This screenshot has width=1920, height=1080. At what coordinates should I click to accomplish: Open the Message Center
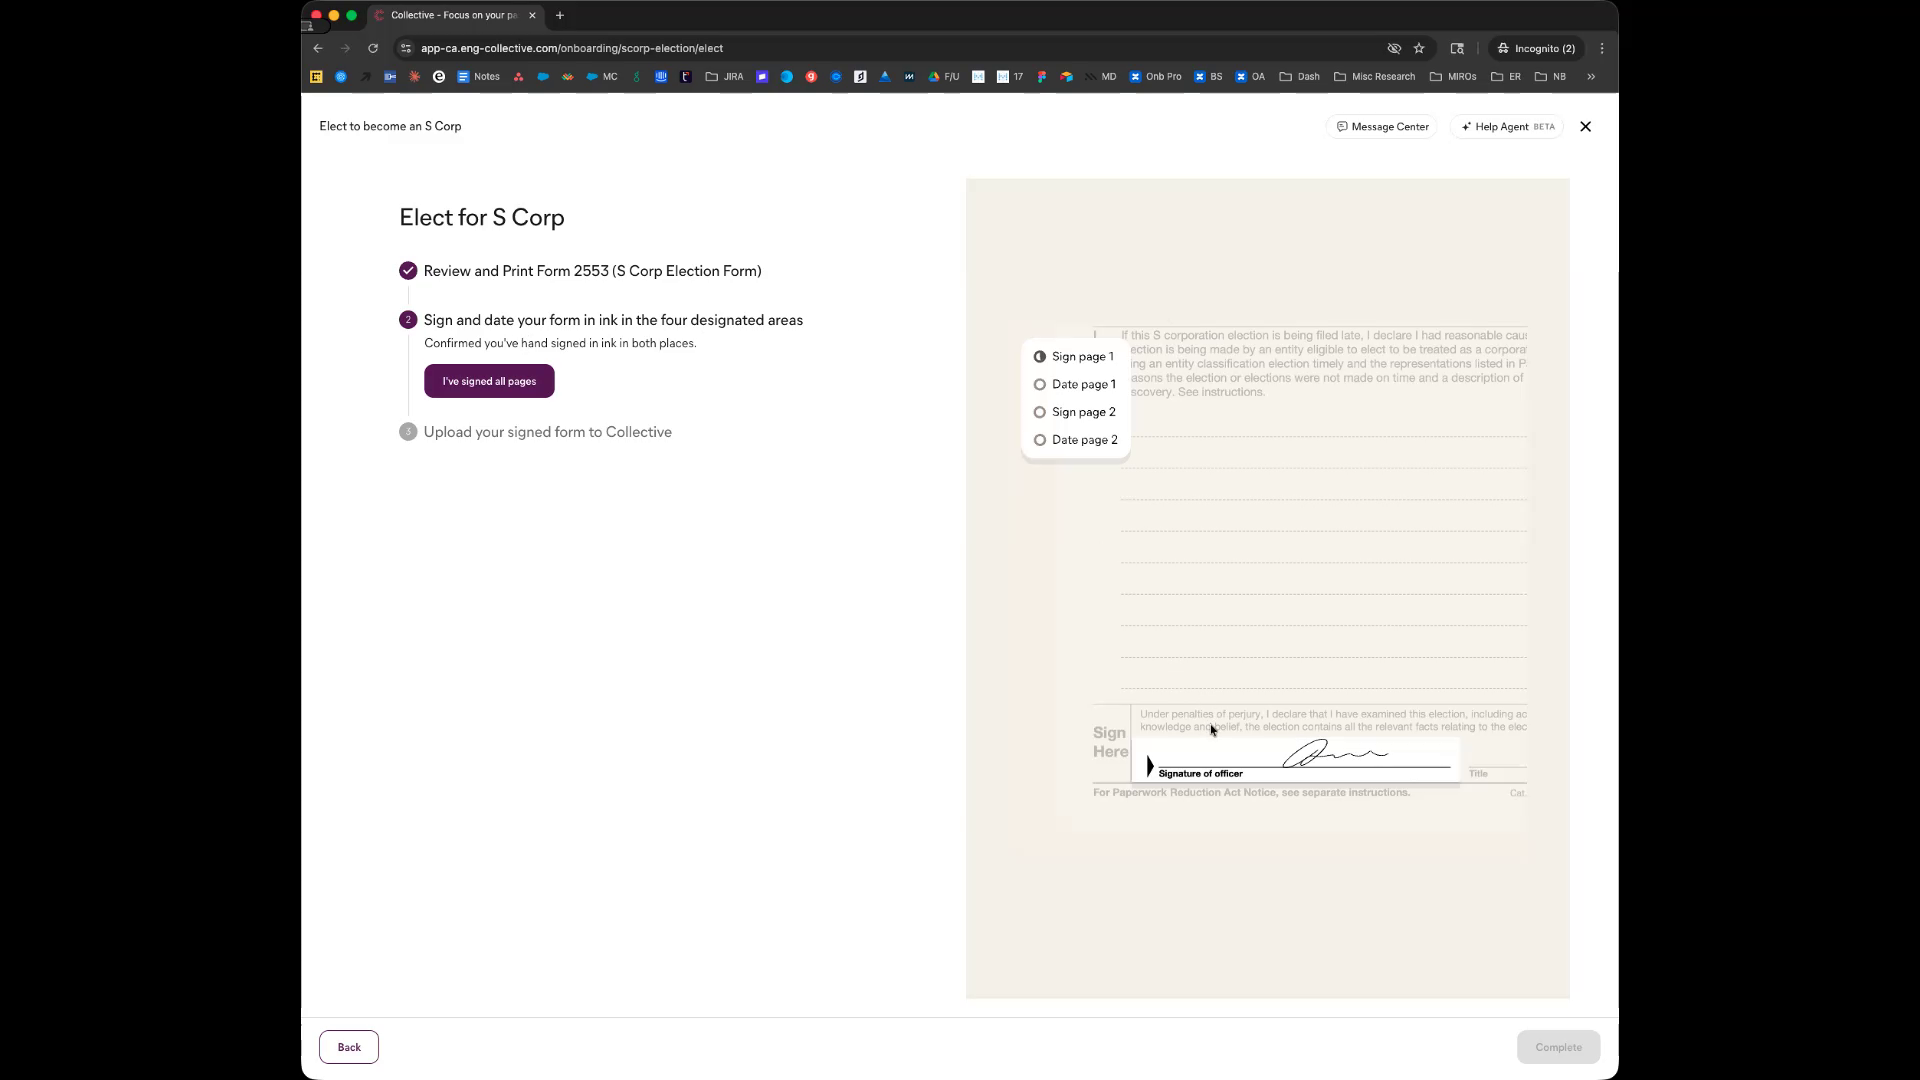point(1382,127)
